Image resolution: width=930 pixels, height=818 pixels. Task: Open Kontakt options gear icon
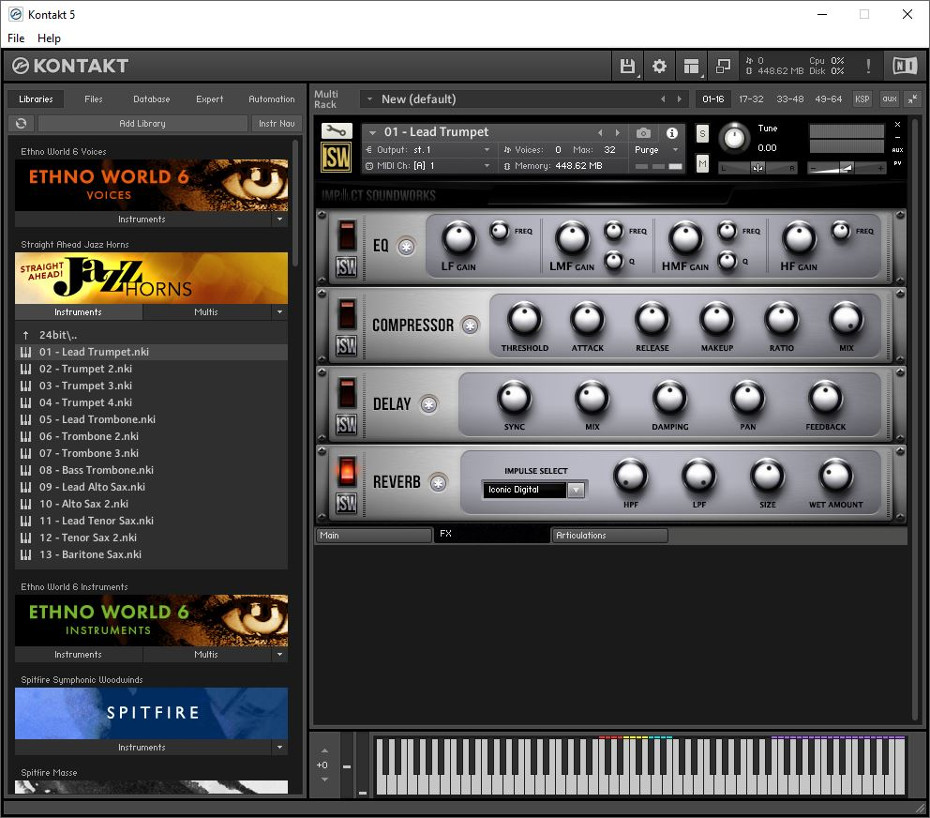coord(659,66)
